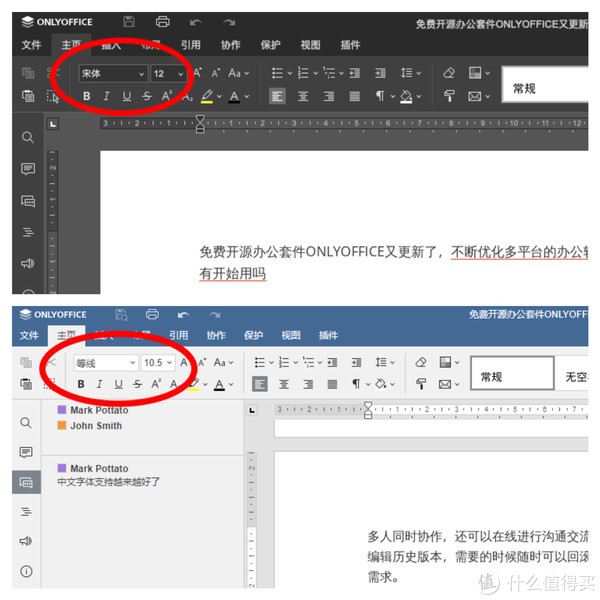The image size is (600, 600).
Task: Open Navigation headings in dark-theme left sidebar
Action: coord(28,232)
